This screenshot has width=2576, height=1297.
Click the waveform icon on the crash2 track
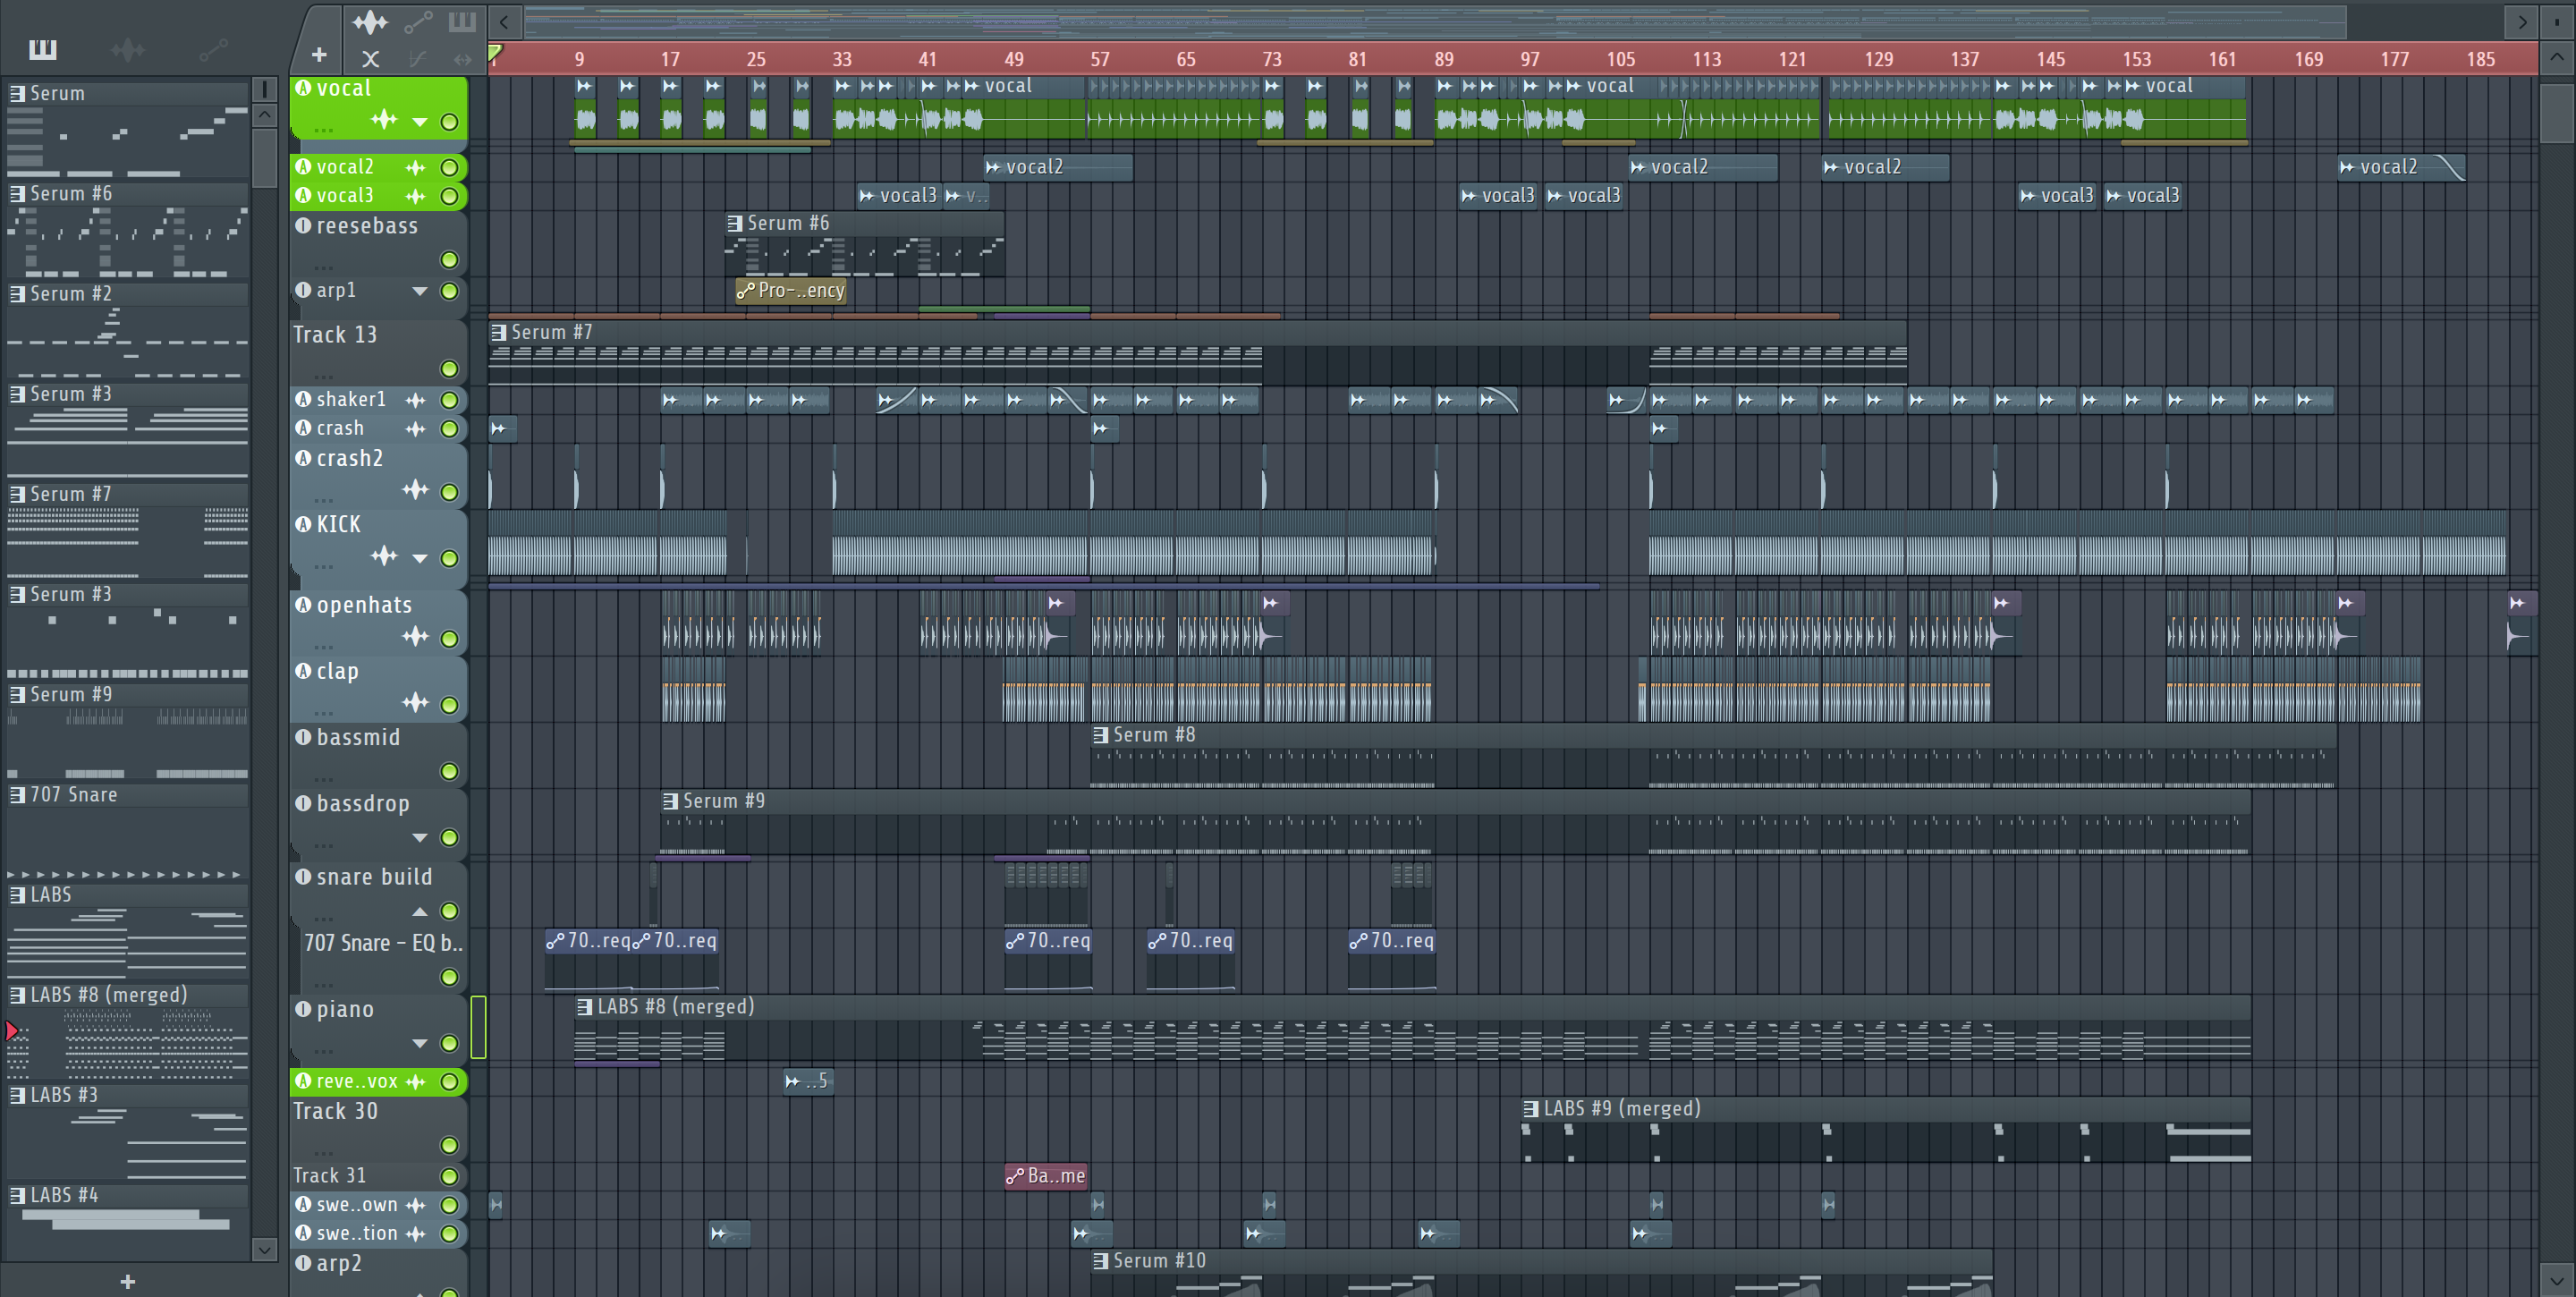pyautogui.click(x=416, y=490)
